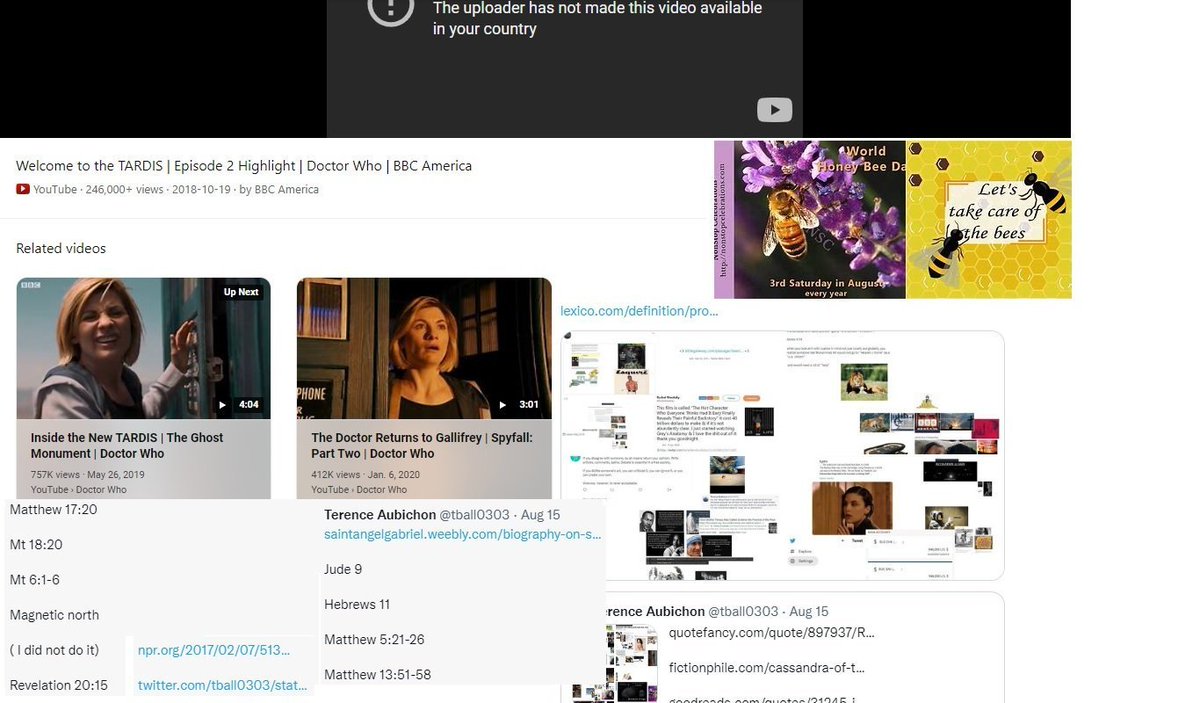Screen dimensions: 1200x703
Task: Click the Mt 18:20 text
Action: click(x=36, y=545)
